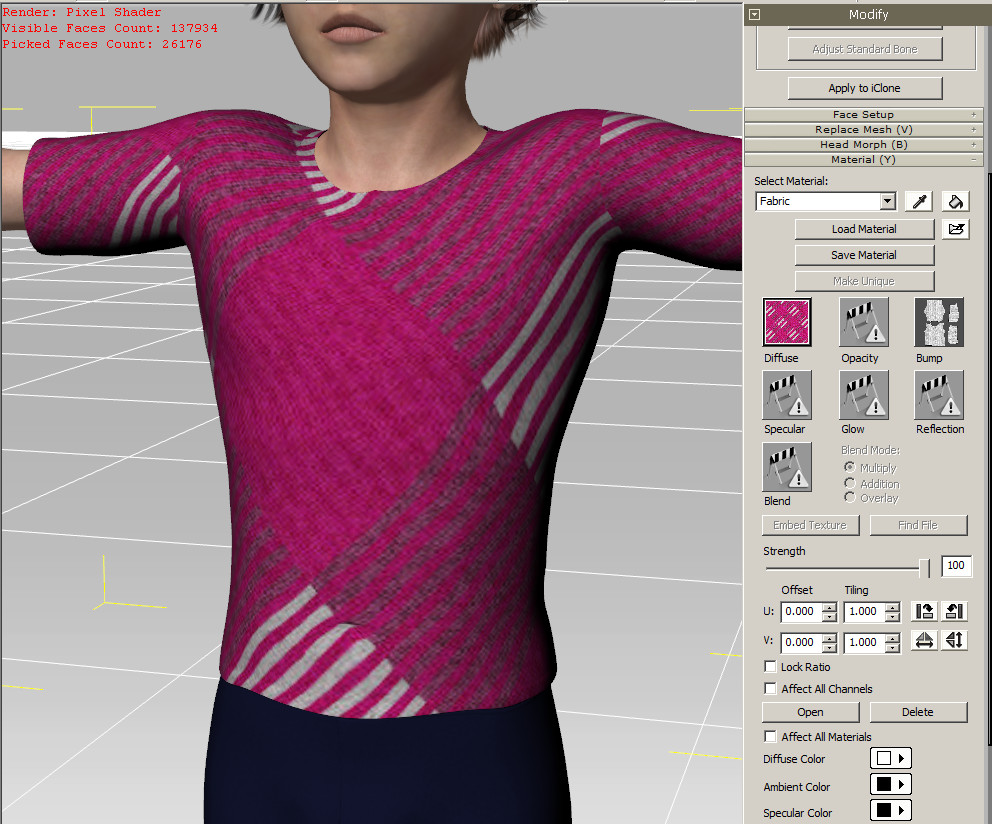Select the Diffuse texture thumbnail

click(787, 322)
